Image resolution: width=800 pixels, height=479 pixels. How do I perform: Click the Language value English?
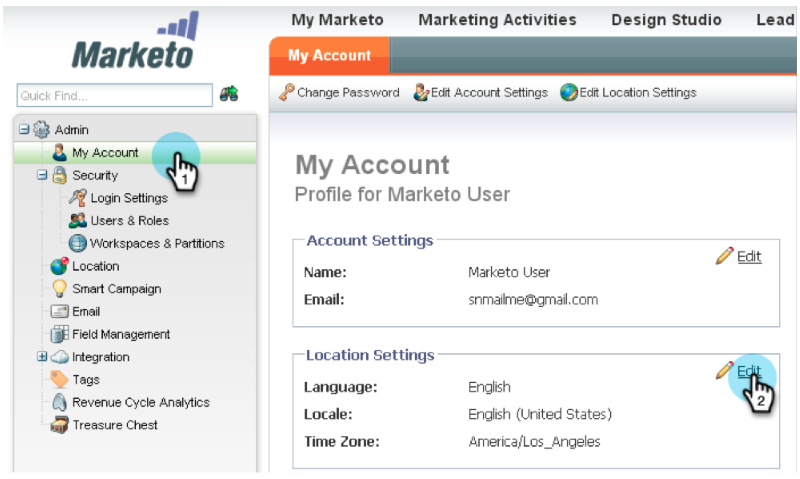click(489, 387)
